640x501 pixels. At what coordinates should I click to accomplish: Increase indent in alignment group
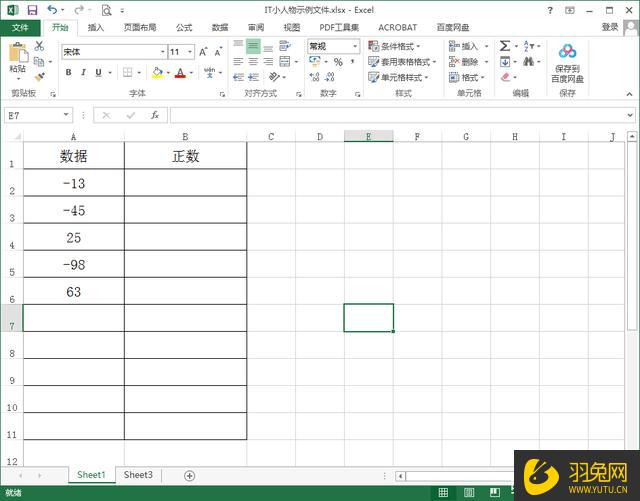click(x=253, y=77)
